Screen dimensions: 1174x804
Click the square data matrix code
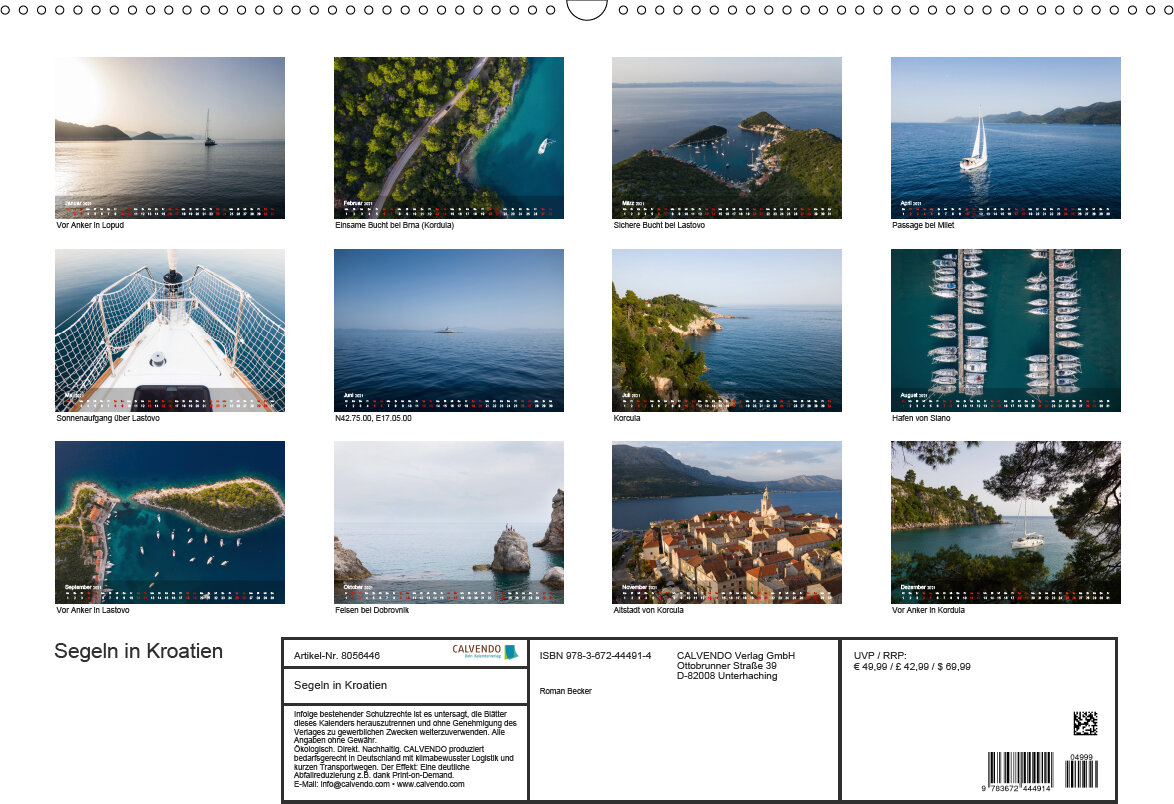(1085, 723)
